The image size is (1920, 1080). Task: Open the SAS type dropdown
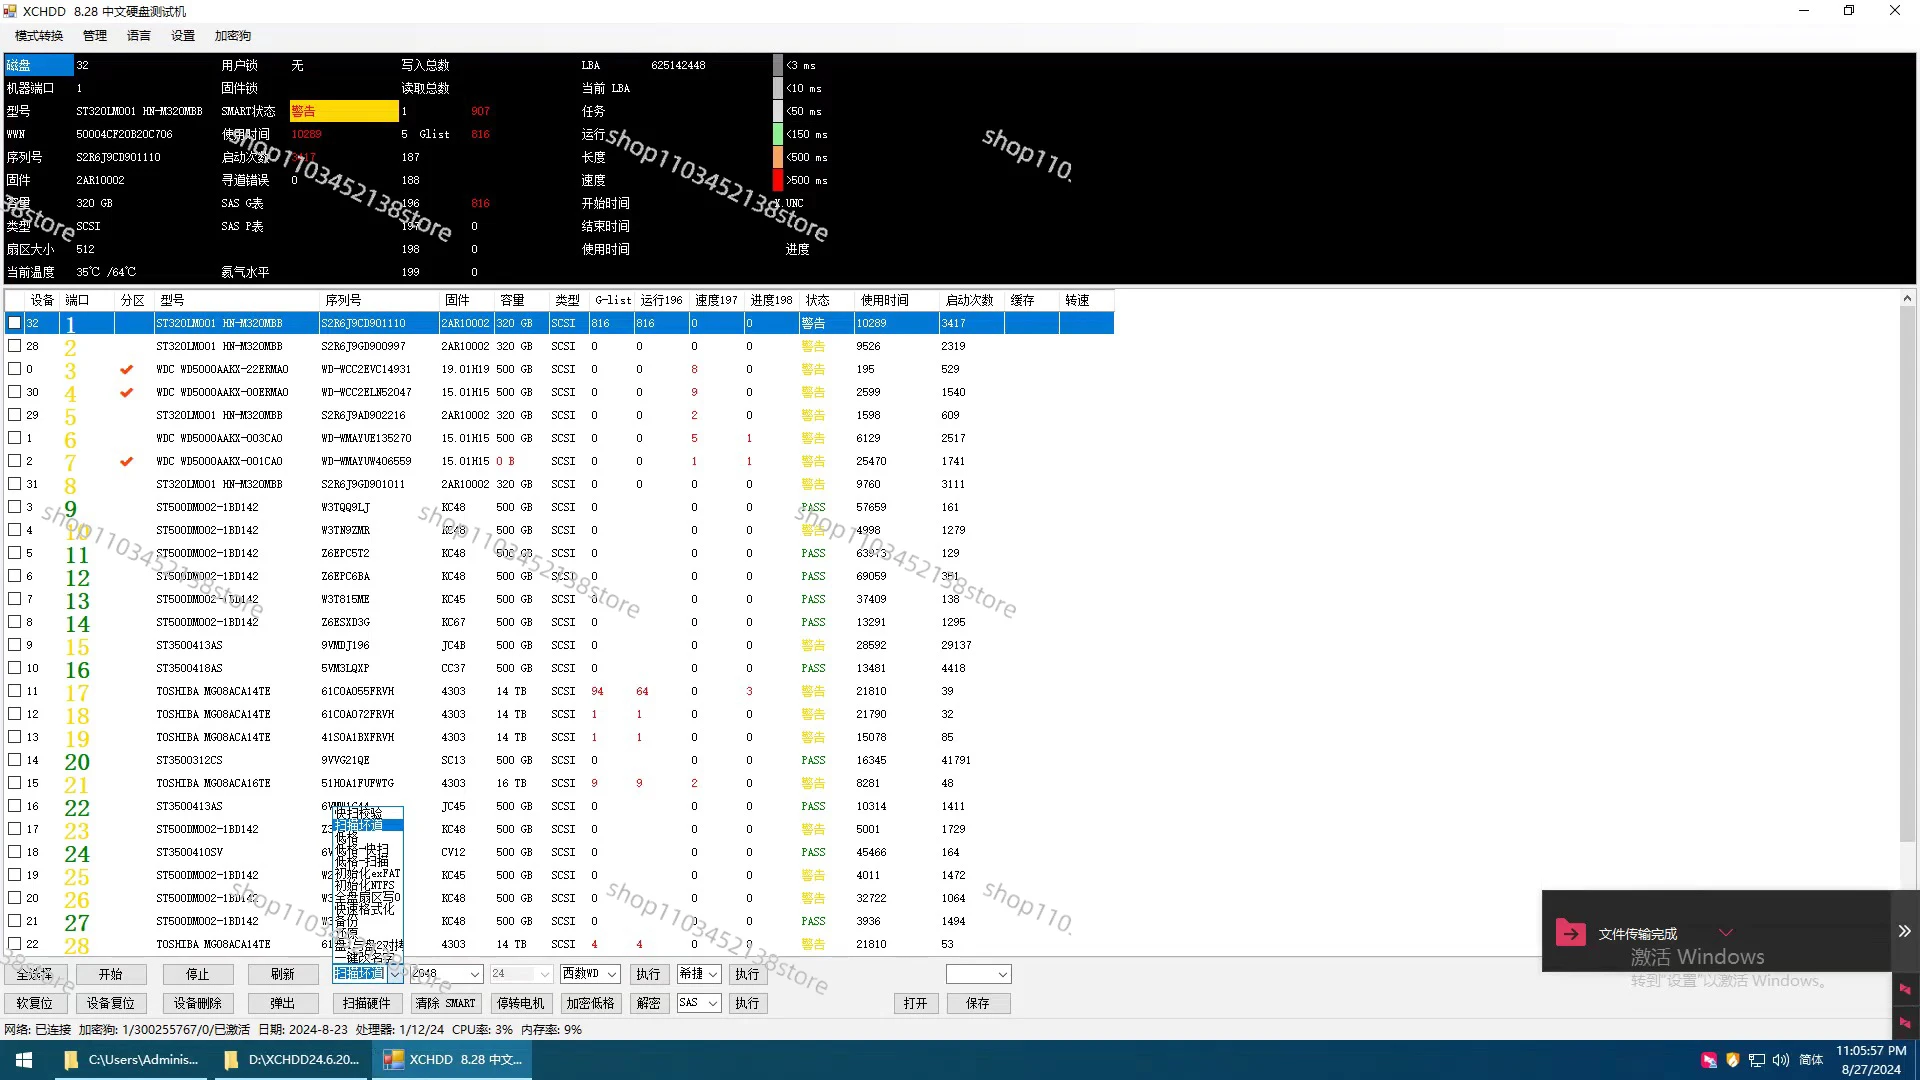pyautogui.click(x=712, y=1003)
